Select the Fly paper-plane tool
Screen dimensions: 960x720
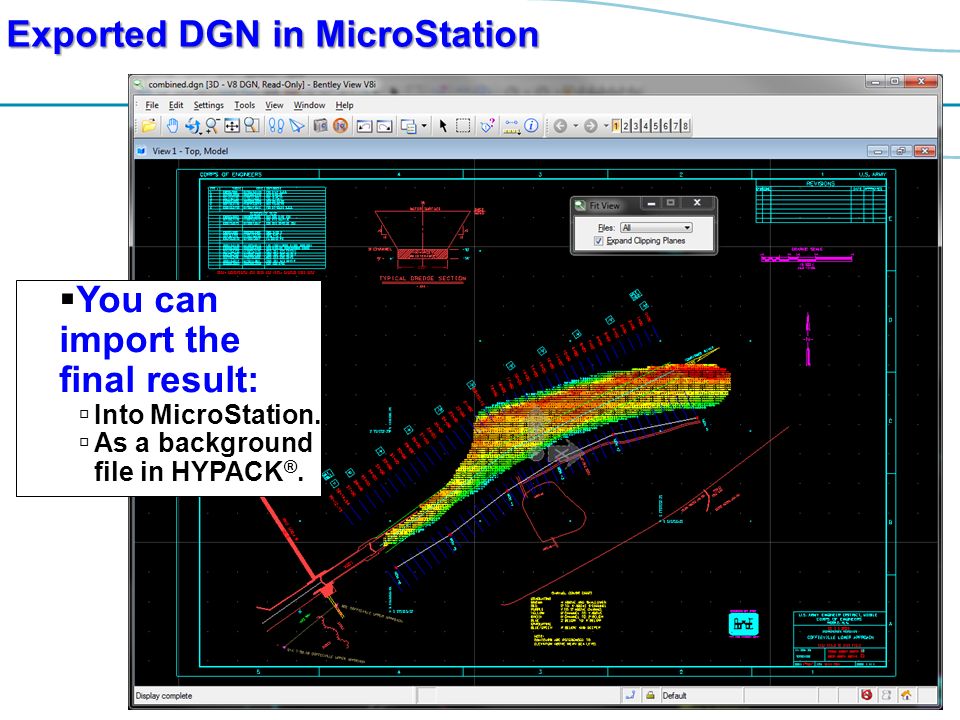(x=296, y=126)
